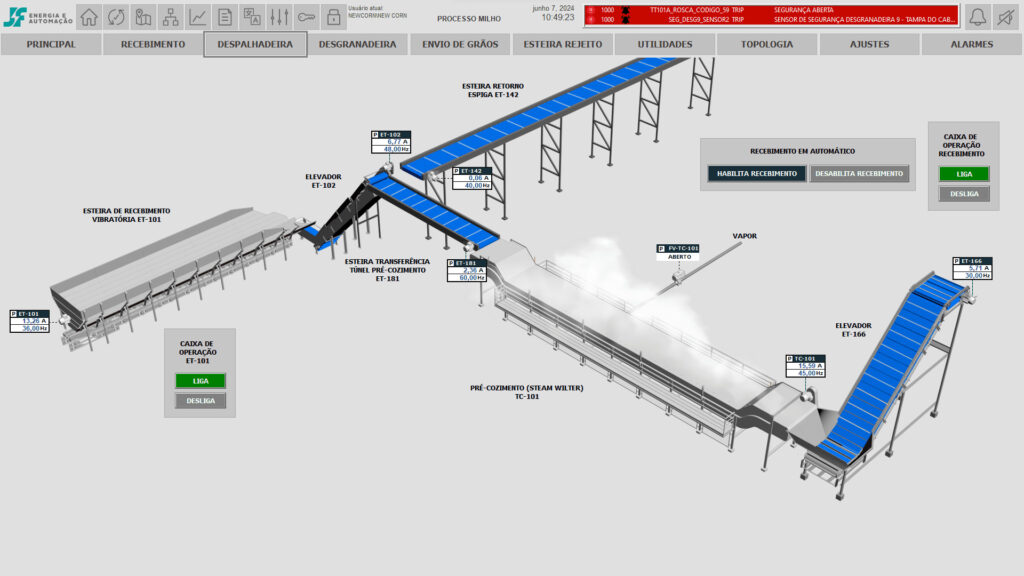
Task: Click the alarm bell icon
Action: tap(978, 17)
